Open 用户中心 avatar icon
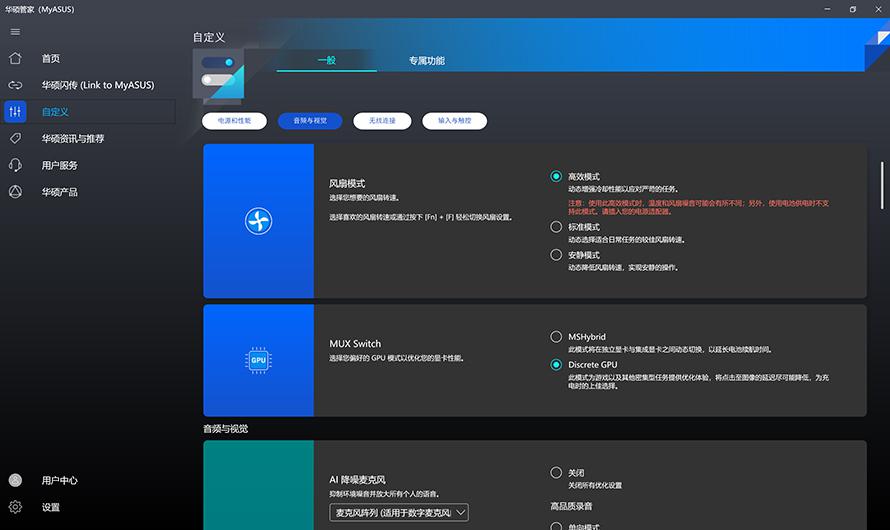Image resolution: width=890 pixels, height=530 pixels. 15,480
